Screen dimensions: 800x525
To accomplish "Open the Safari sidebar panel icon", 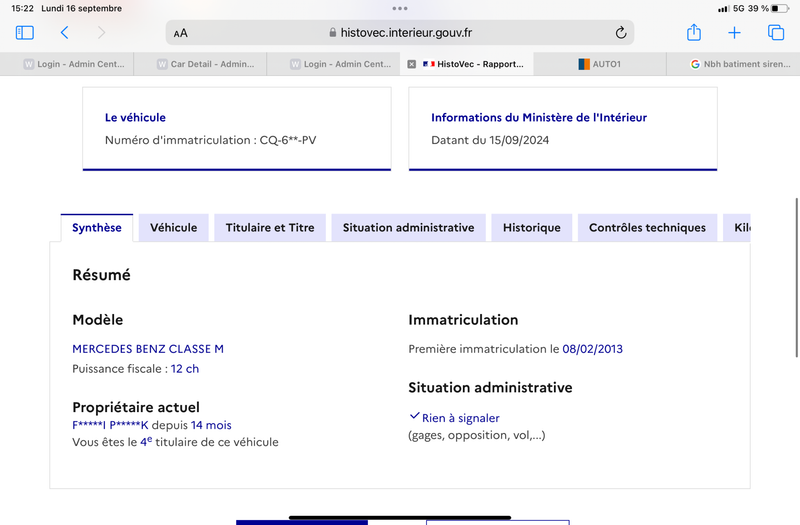I will (x=24, y=33).
